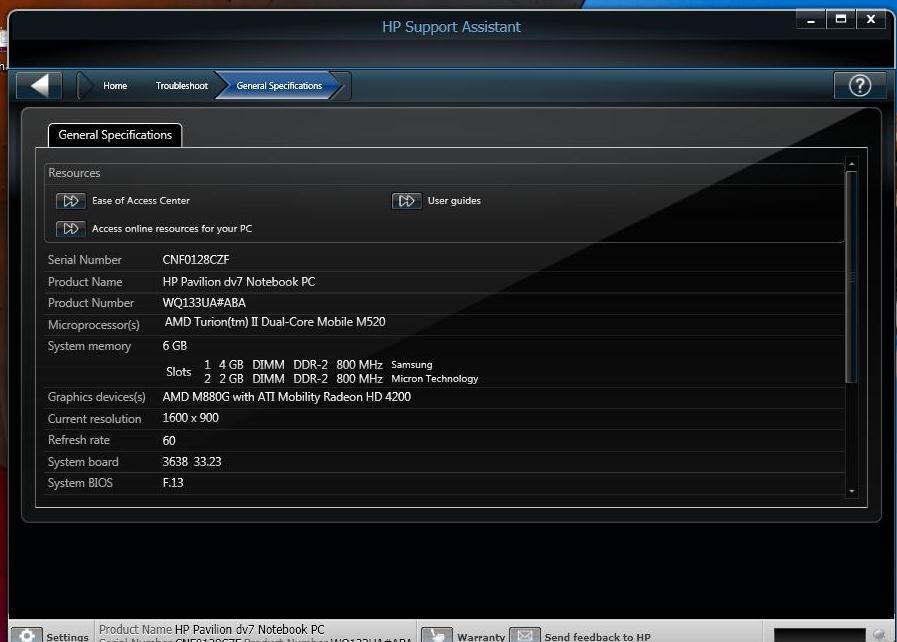Click the Micron Technology memory slot row
This screenshot has height=642, width=897.
pos(341,379)
